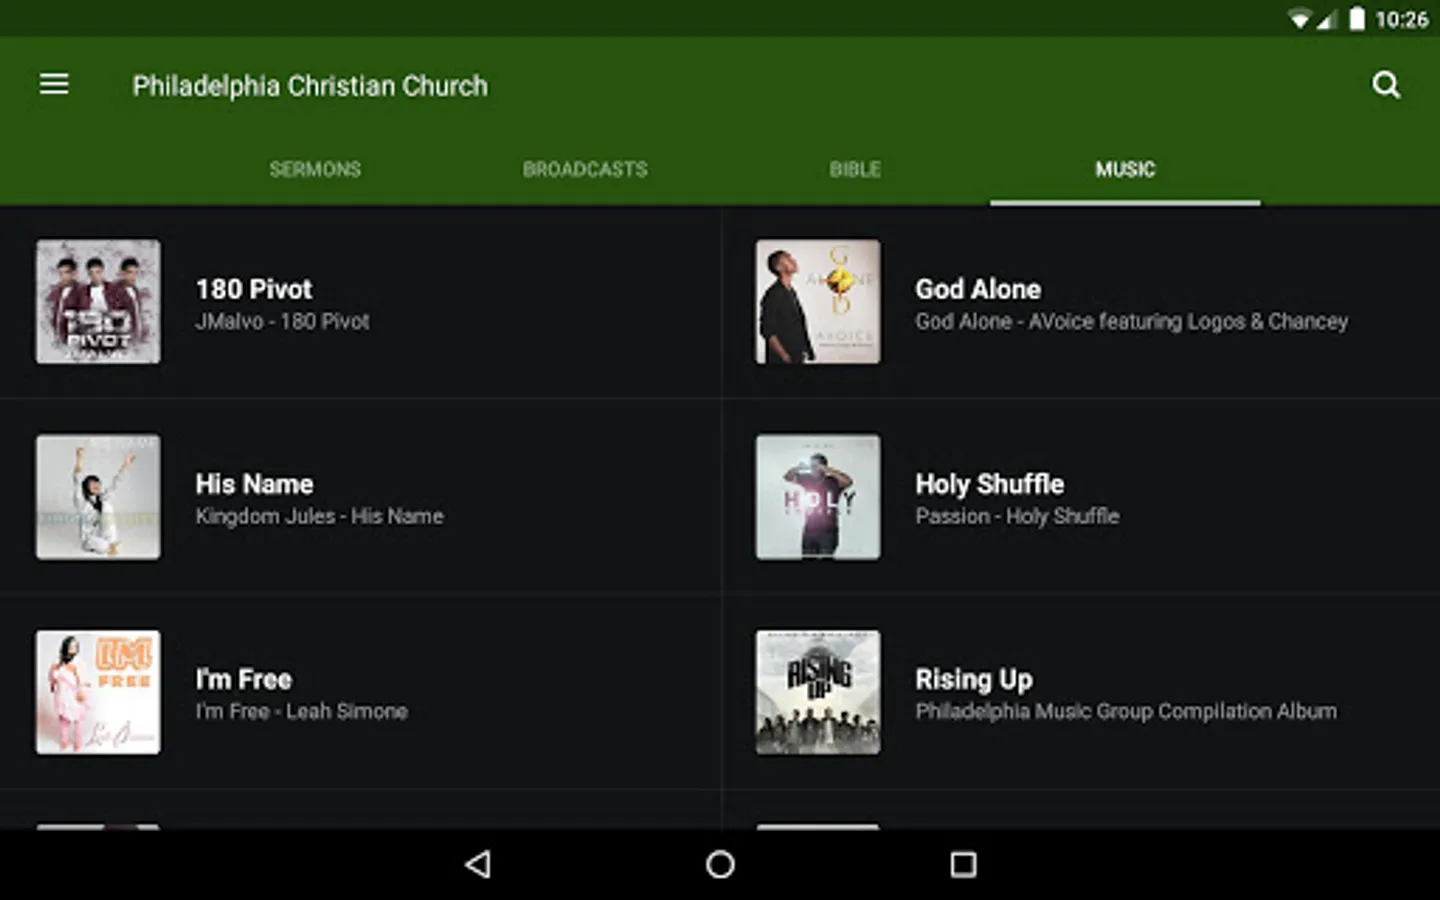
Task: Select the 180 Pivot title
Action: click(x=254, y=289)
